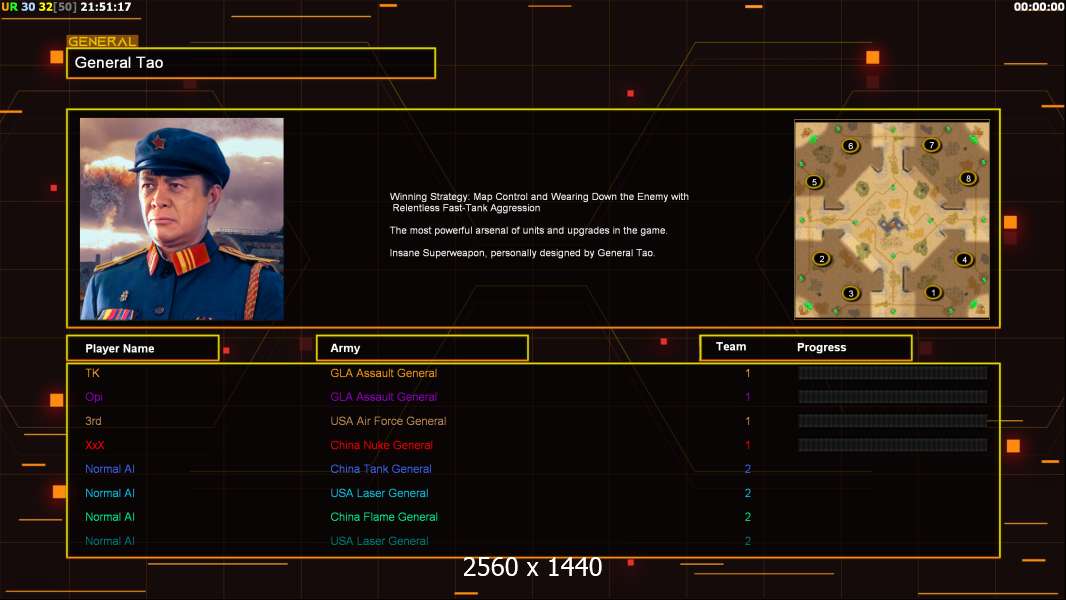
Task: Click team number 2 in China Flame General row
Action: point(748,517)
